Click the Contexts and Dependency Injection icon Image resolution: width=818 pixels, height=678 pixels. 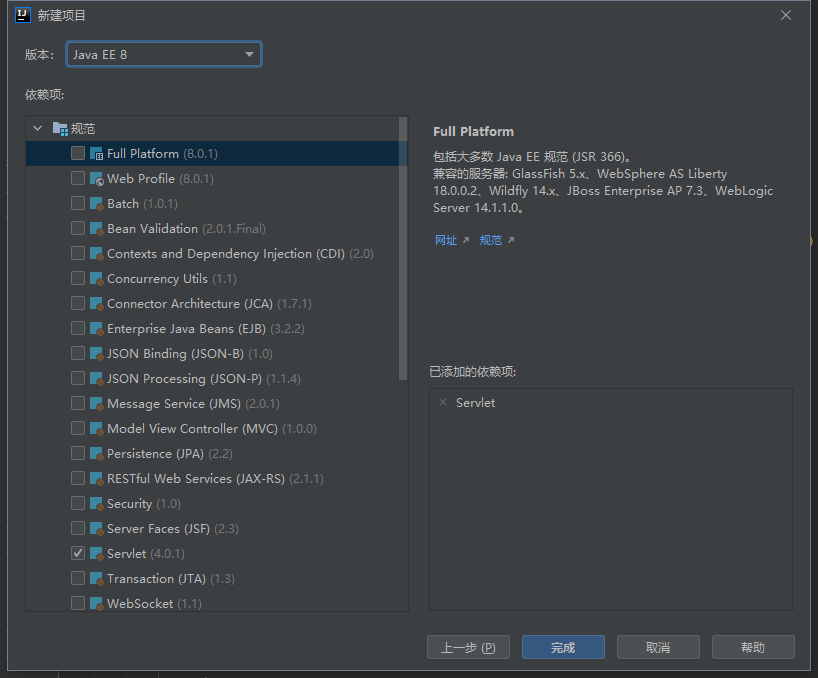point(96,253)
